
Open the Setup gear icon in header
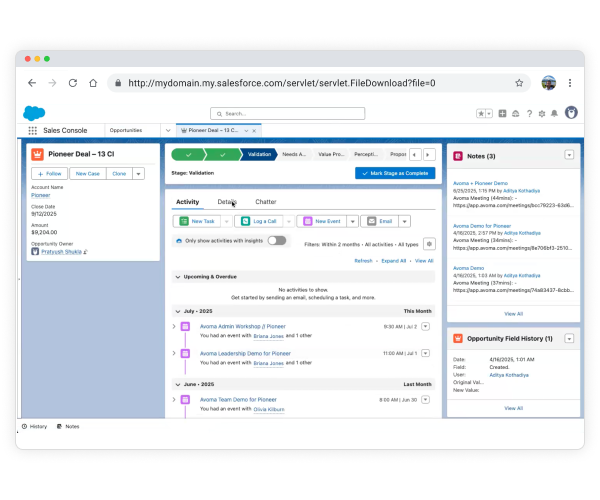542,114
